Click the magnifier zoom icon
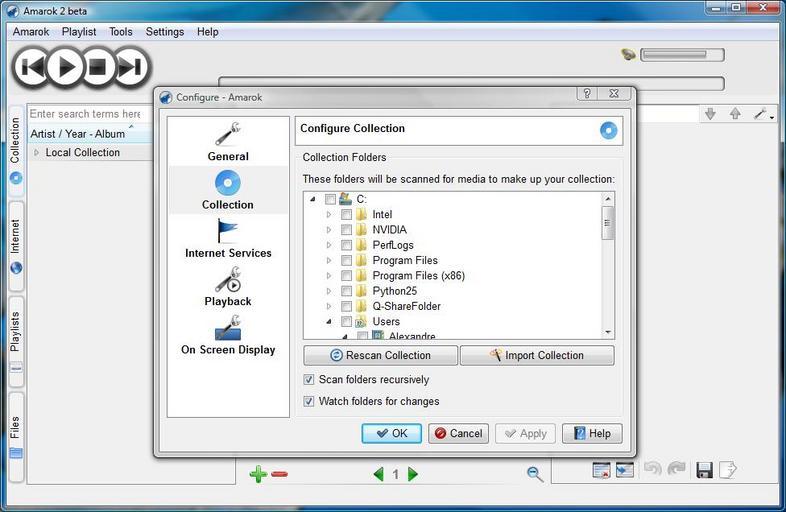The height and width of the screenshot is (512, 786). 535,474
